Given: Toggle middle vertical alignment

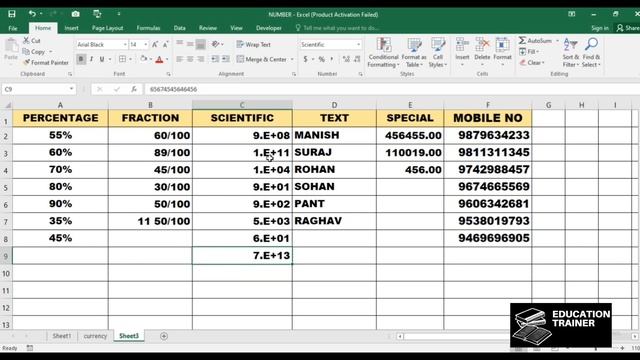Looking at the screenshot, I should pyautogui.click(x=190, y=44).
